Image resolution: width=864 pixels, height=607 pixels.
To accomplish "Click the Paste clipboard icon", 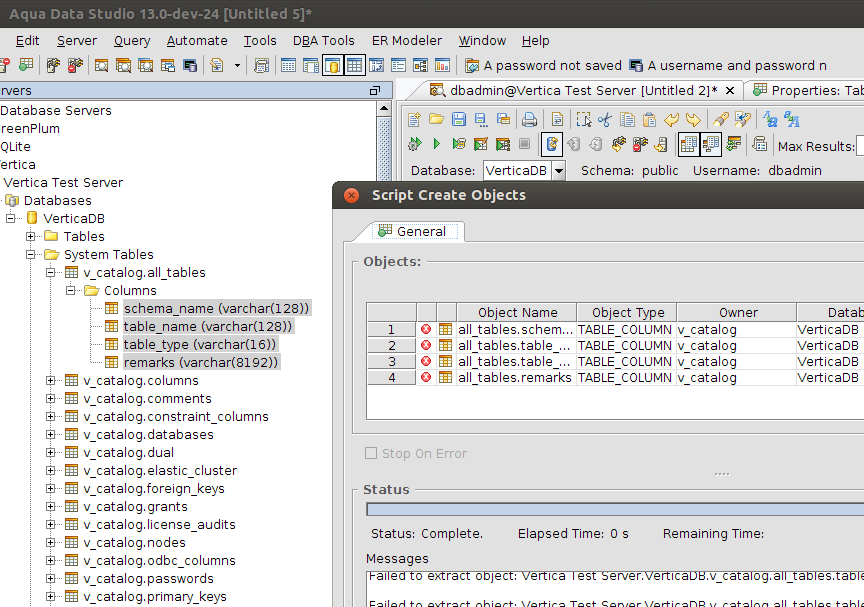I will click(x=648, y=119).
